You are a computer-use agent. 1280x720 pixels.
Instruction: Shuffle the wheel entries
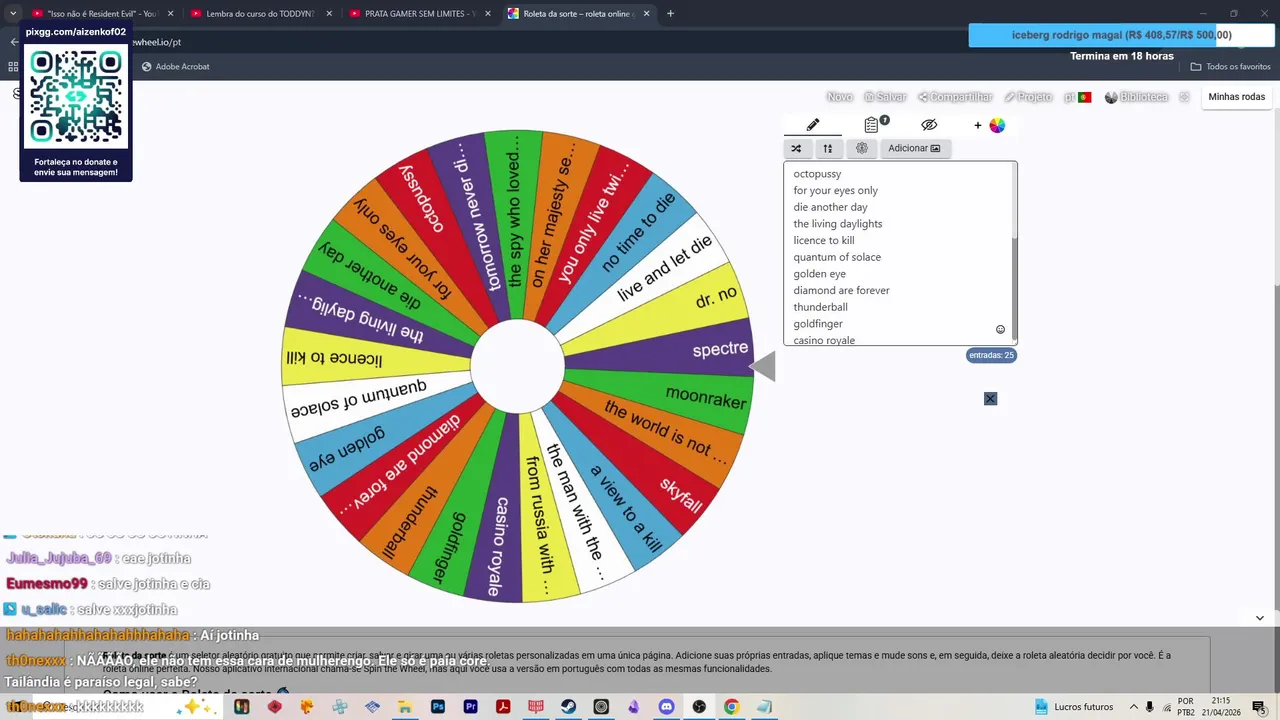coord(796,148)
